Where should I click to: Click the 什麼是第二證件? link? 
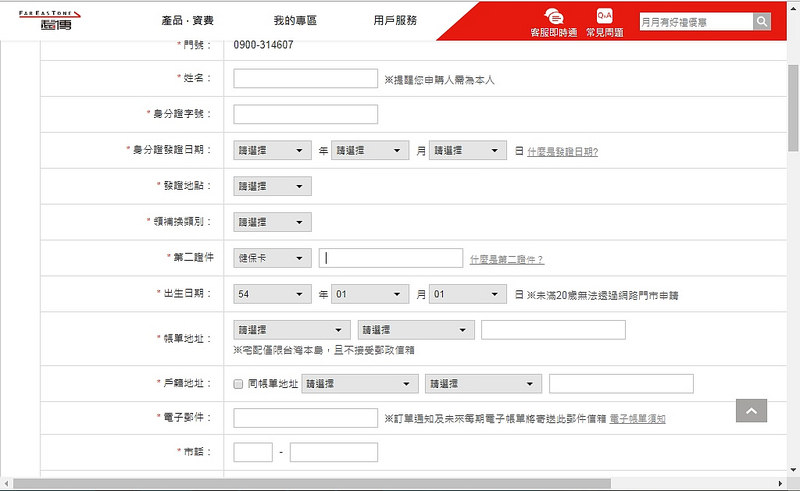tap(507, 259)
